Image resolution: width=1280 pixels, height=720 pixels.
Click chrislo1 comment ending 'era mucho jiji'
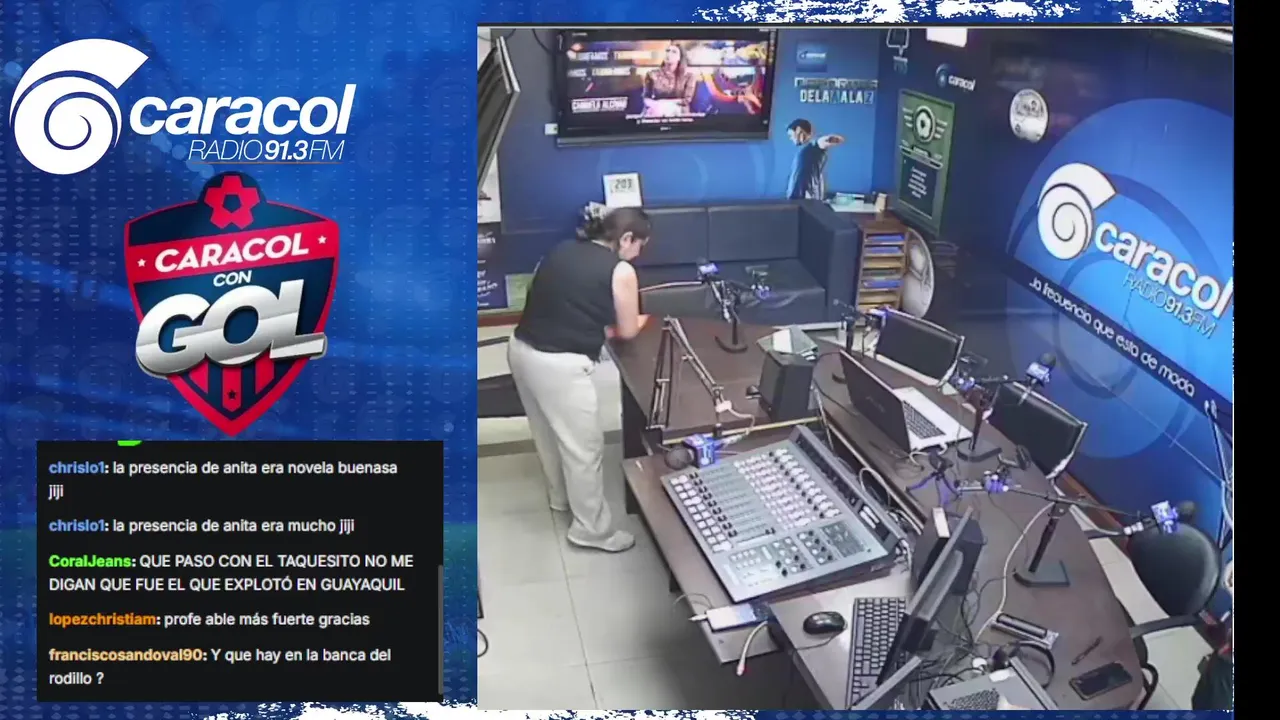[202, 525]
